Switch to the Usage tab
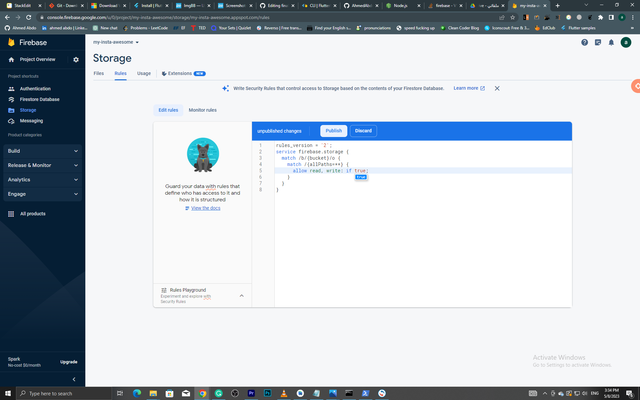Screen dimensions: 640x400 pos(144,73)
